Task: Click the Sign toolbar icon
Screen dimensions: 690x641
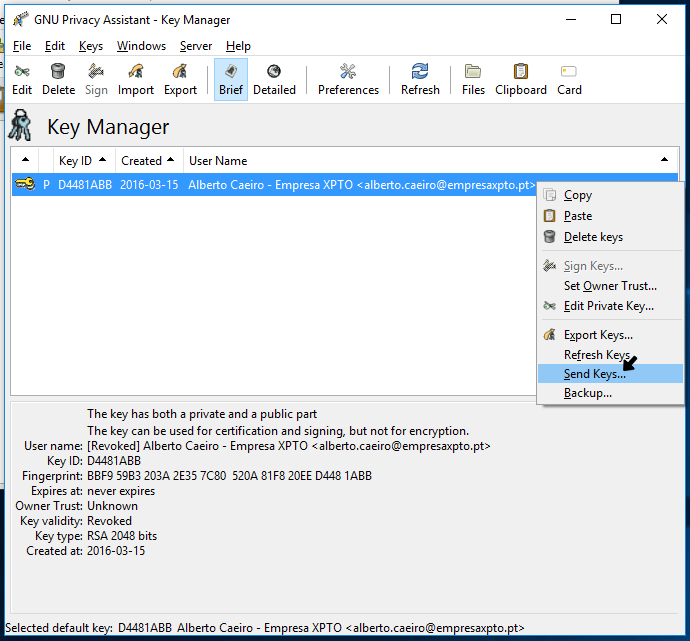Action: [x=96, y=80]
